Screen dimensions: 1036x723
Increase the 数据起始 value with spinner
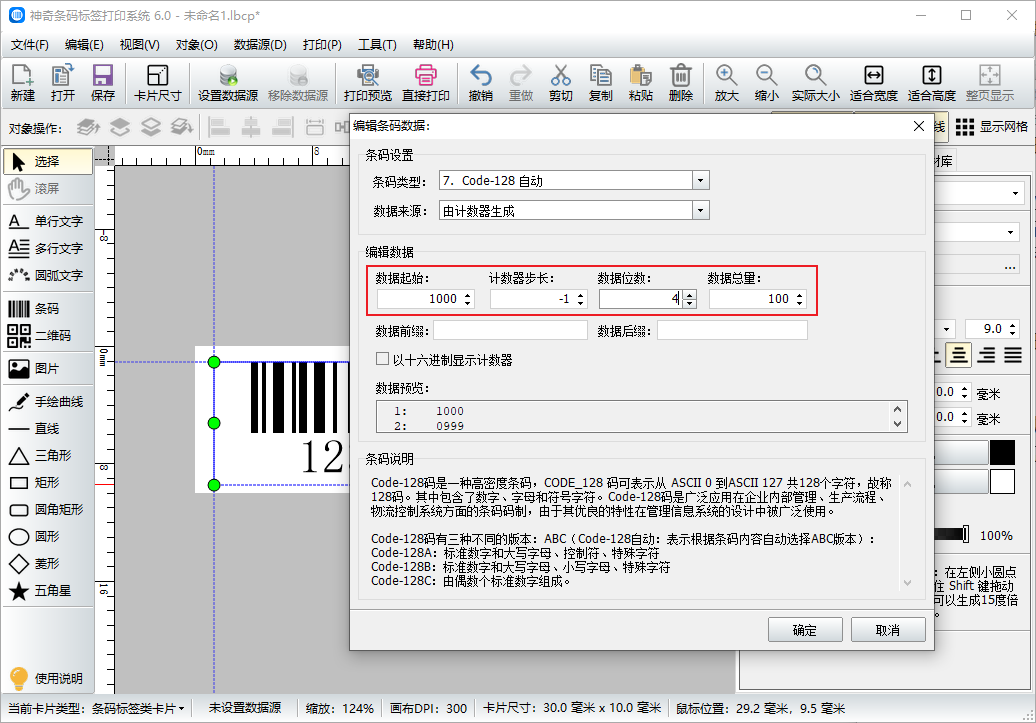click(468, 295)
